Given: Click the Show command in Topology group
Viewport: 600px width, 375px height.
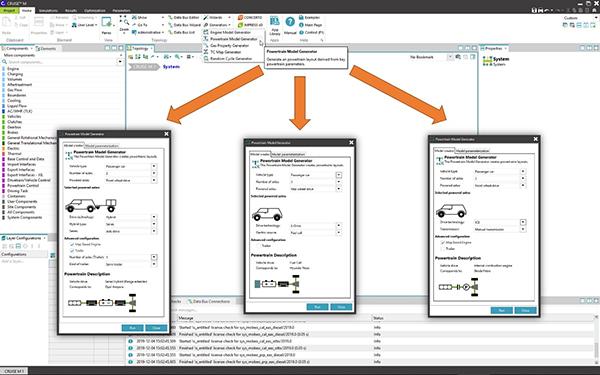Looking at the screenshot, I should [x=140, y=18].
